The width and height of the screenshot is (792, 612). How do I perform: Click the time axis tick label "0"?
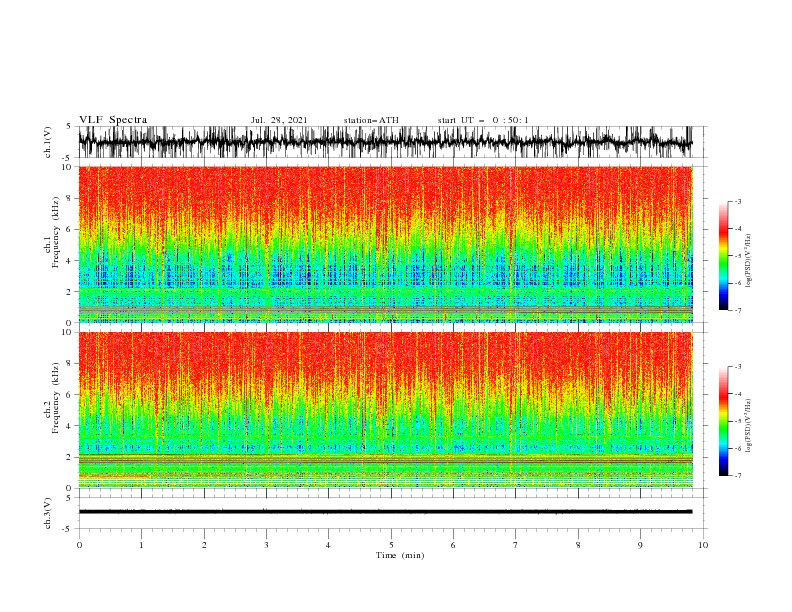tap(79, 545)
